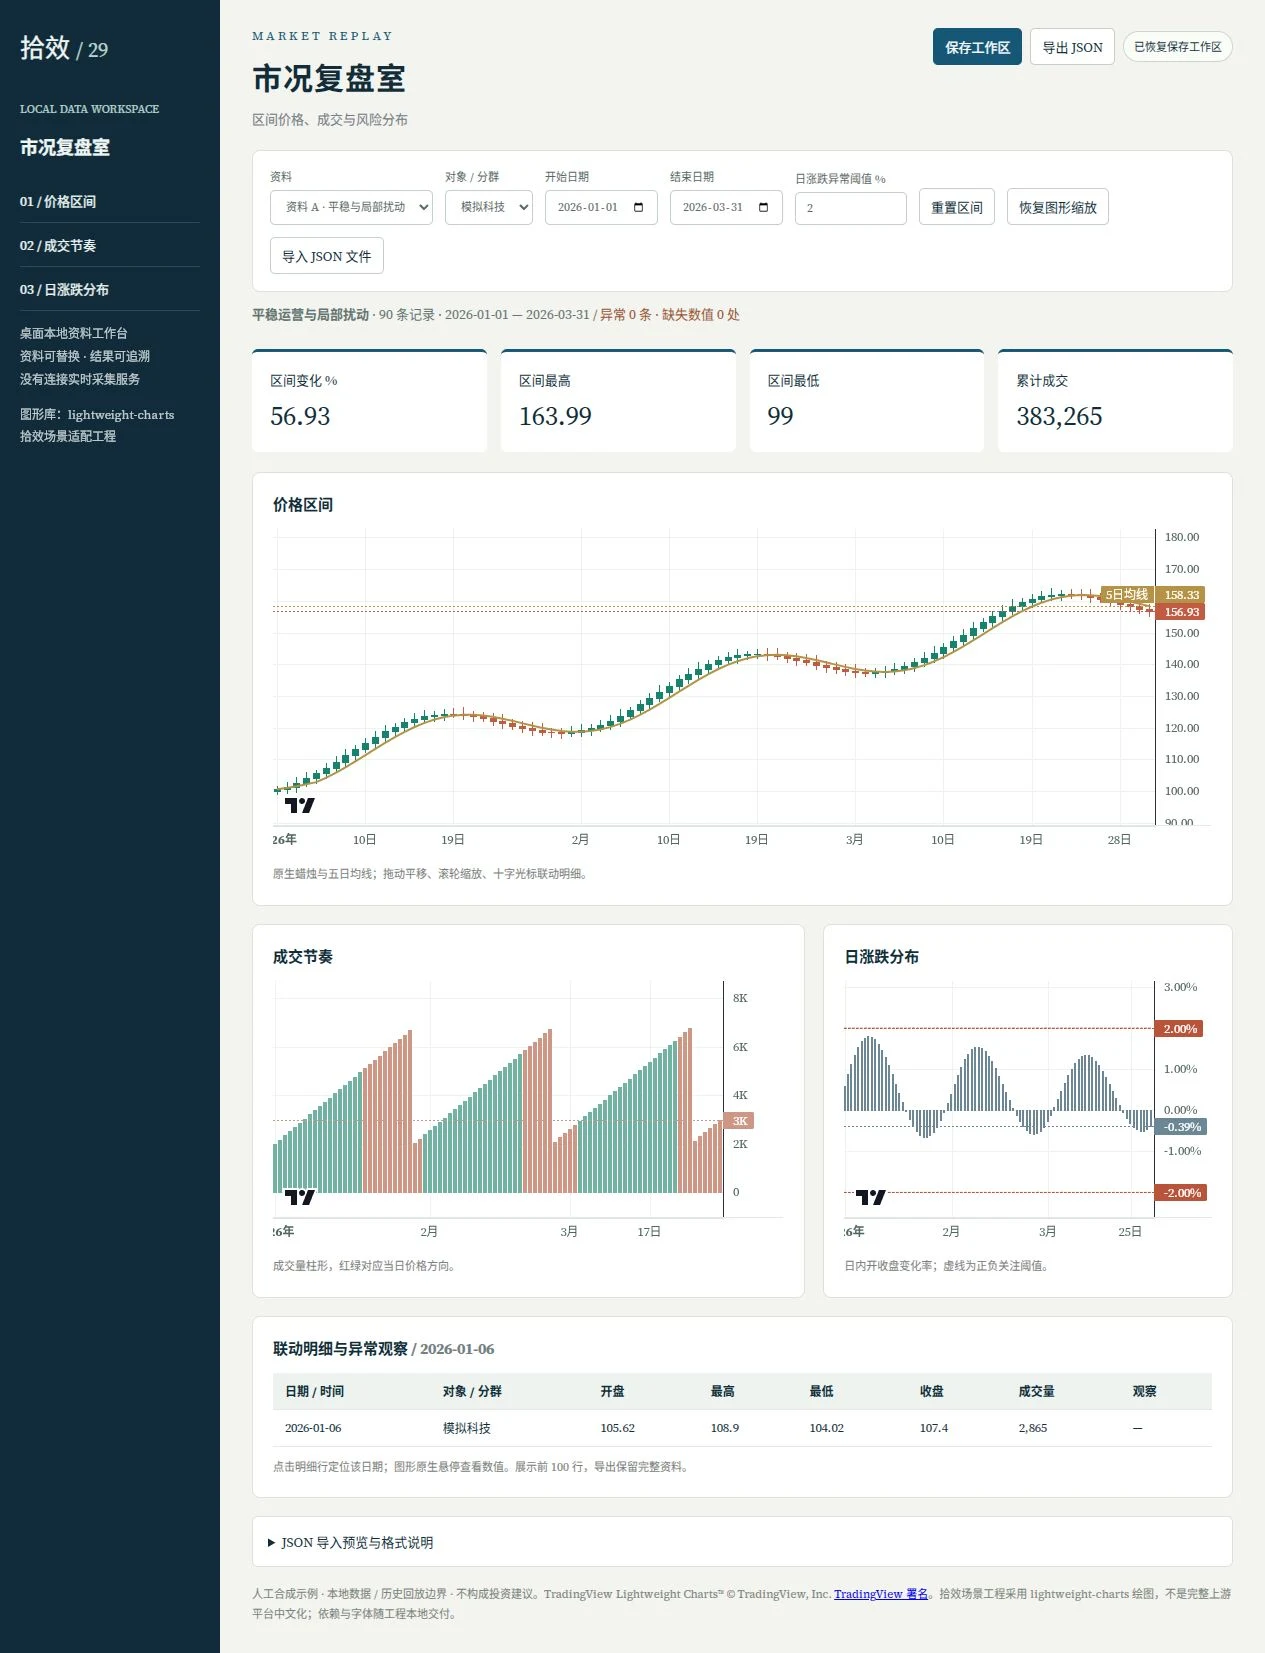
Task: Open the 资料 dataset dropdown
Action: tap(351, 208)
